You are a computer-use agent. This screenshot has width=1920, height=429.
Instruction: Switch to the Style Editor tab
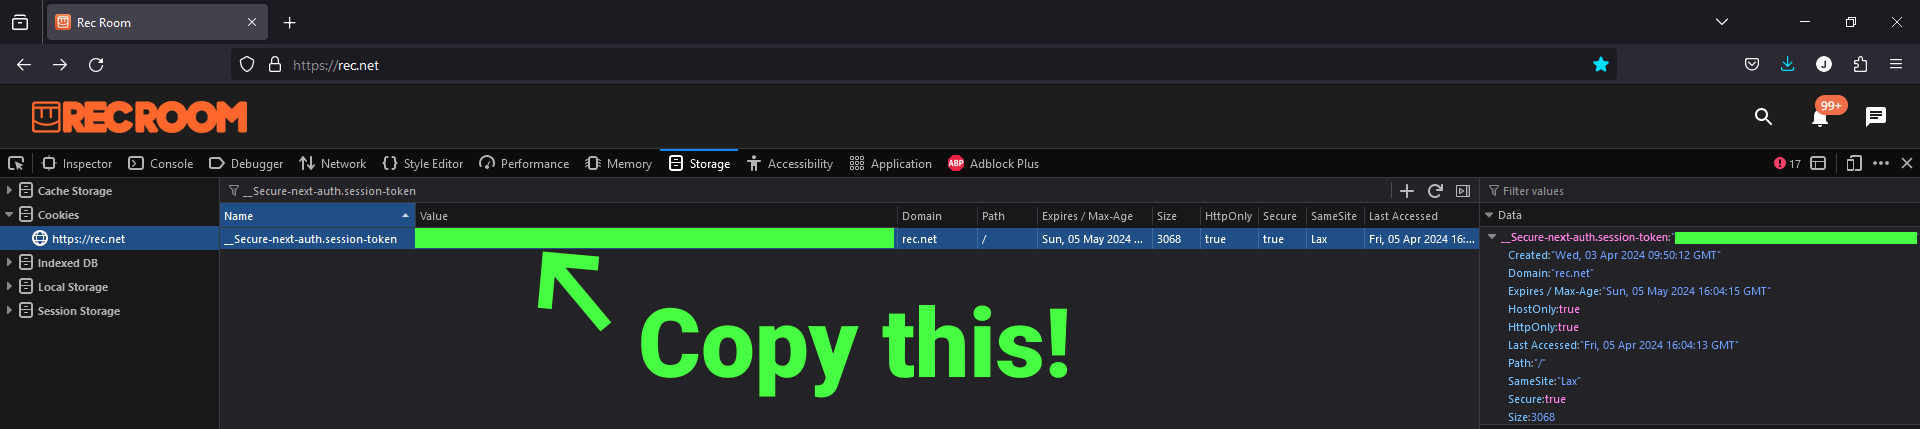click(x=423, y=163)
